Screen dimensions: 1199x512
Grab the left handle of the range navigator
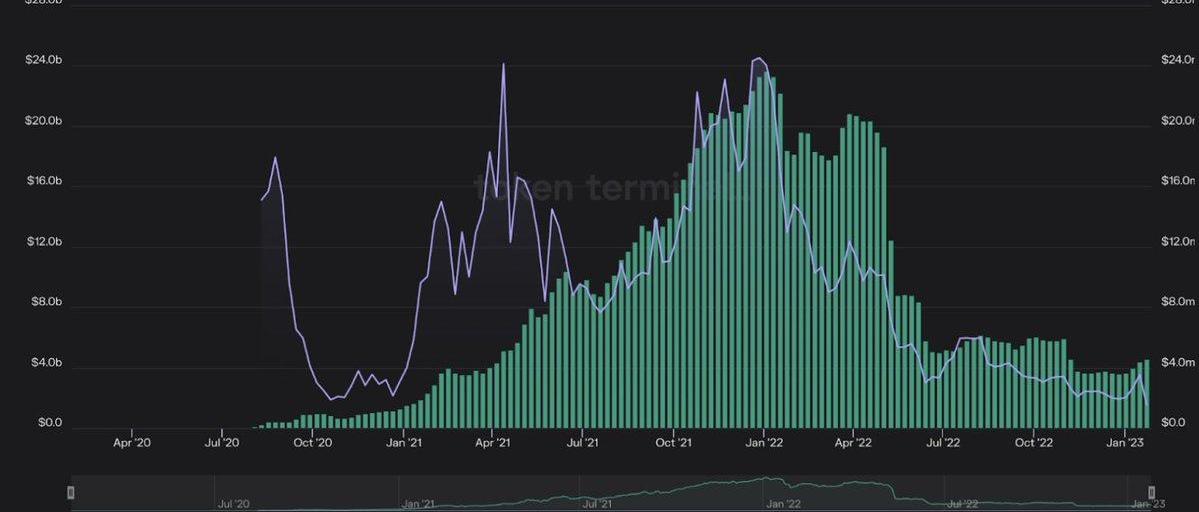tap(70, 492)
